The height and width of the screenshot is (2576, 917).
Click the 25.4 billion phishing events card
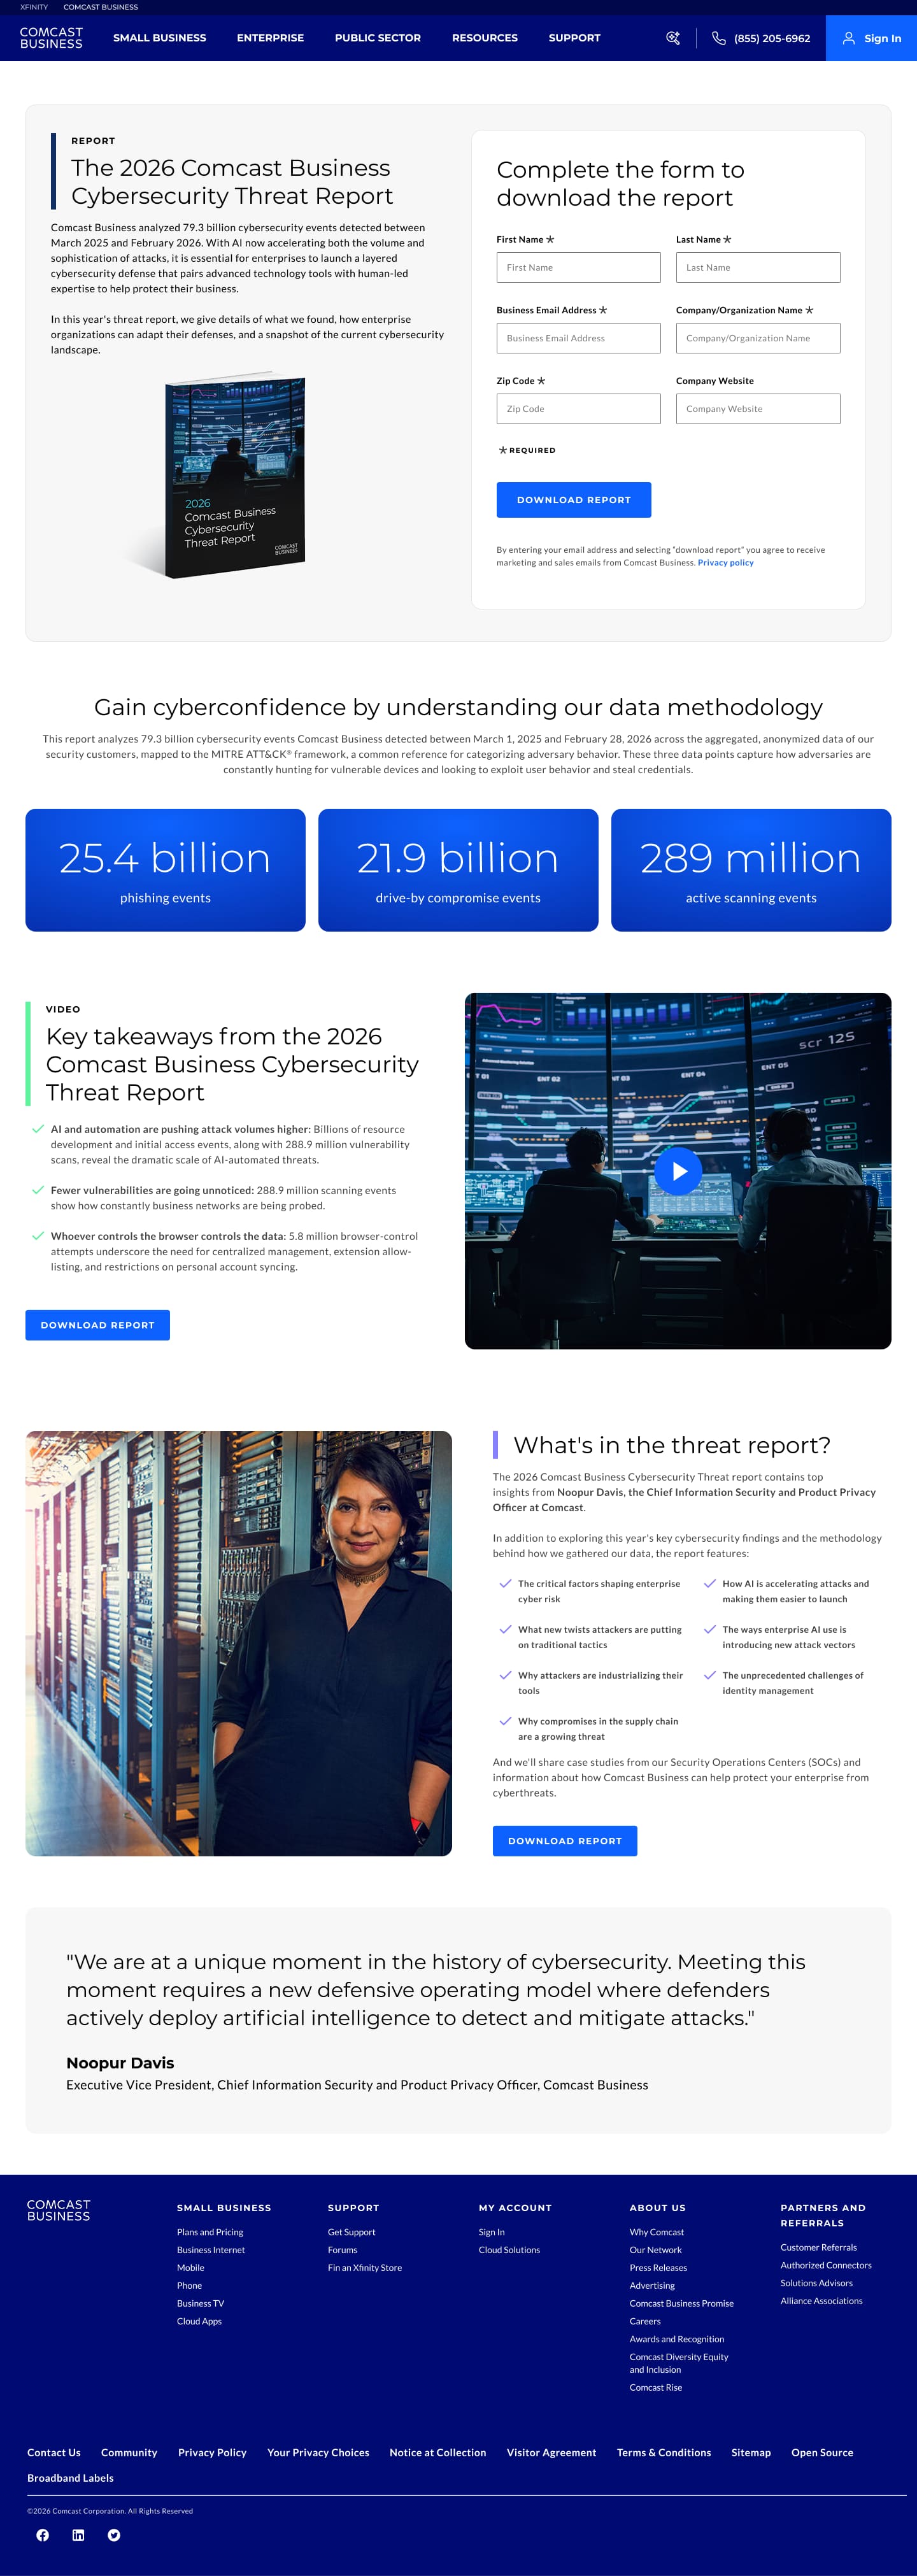pos(166,870)
